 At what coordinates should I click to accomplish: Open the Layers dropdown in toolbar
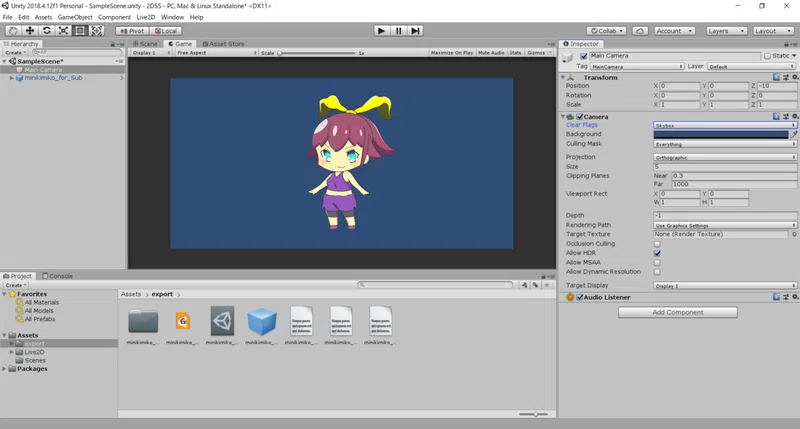[x=727, y=31]
